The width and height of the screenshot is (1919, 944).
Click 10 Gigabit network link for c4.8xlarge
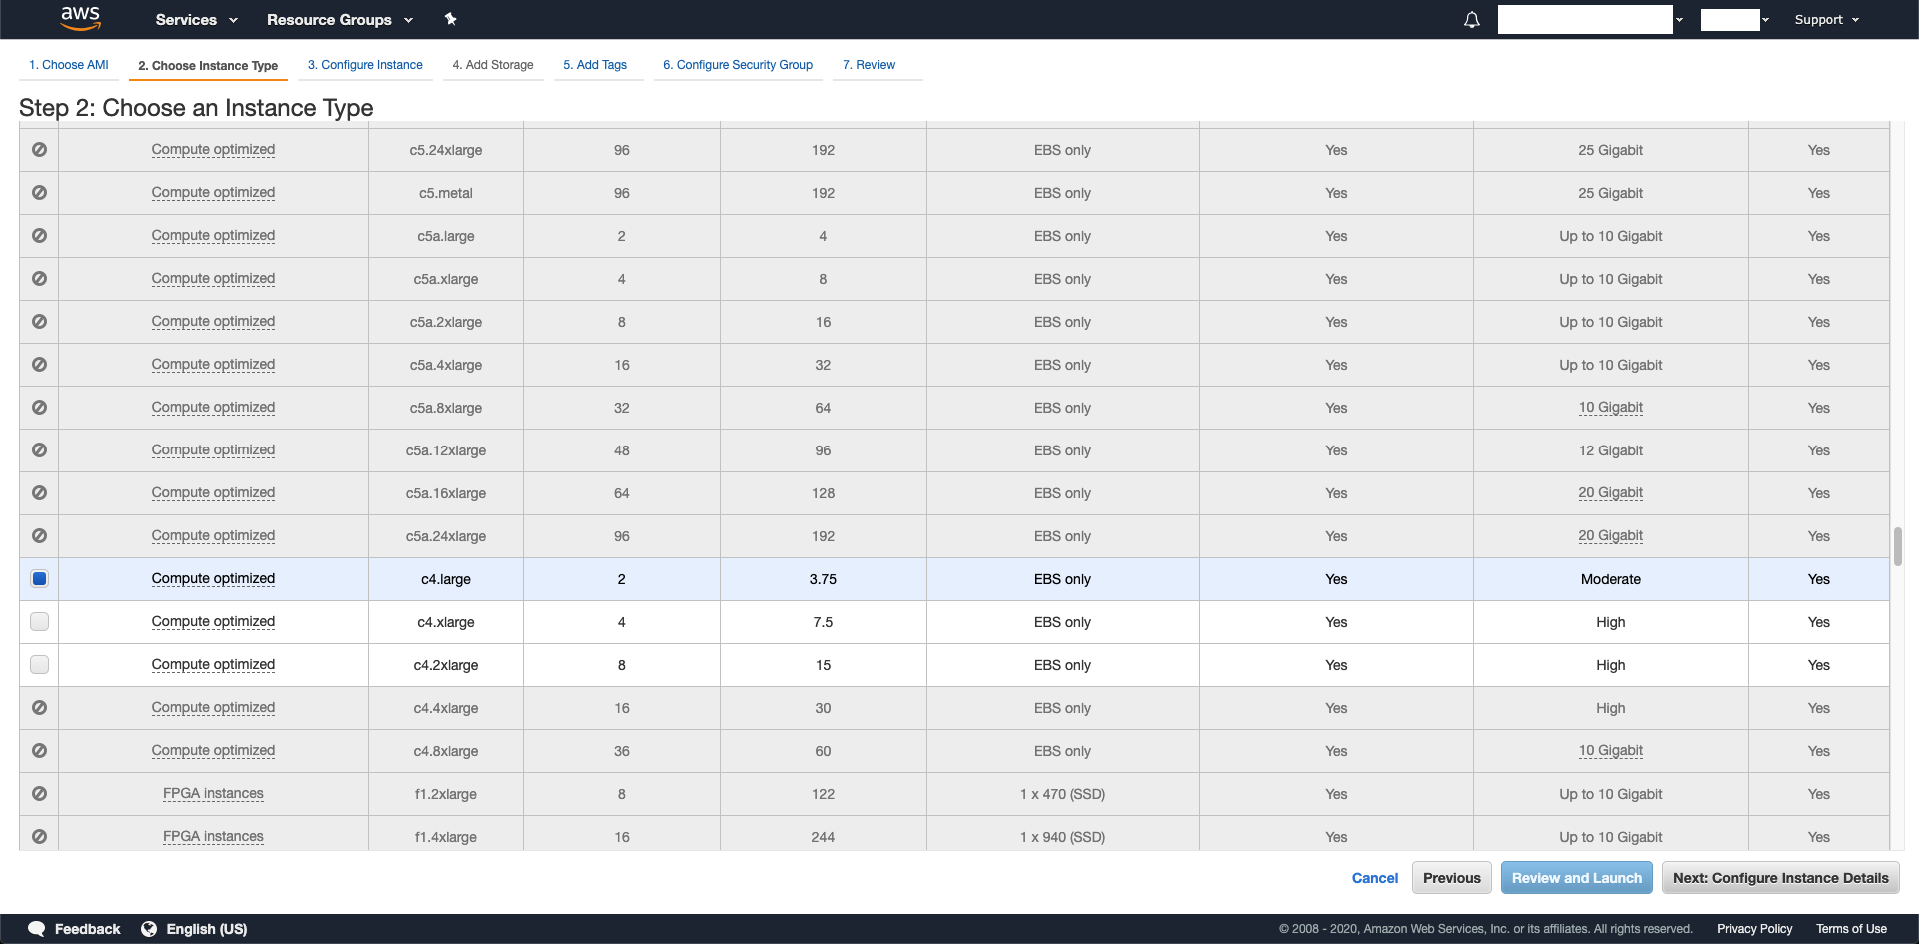click(x=1611, y=751)
